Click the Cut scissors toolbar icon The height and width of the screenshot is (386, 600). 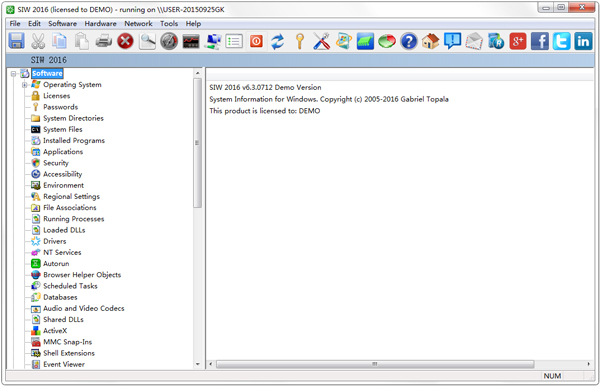(x=38, y=41)
